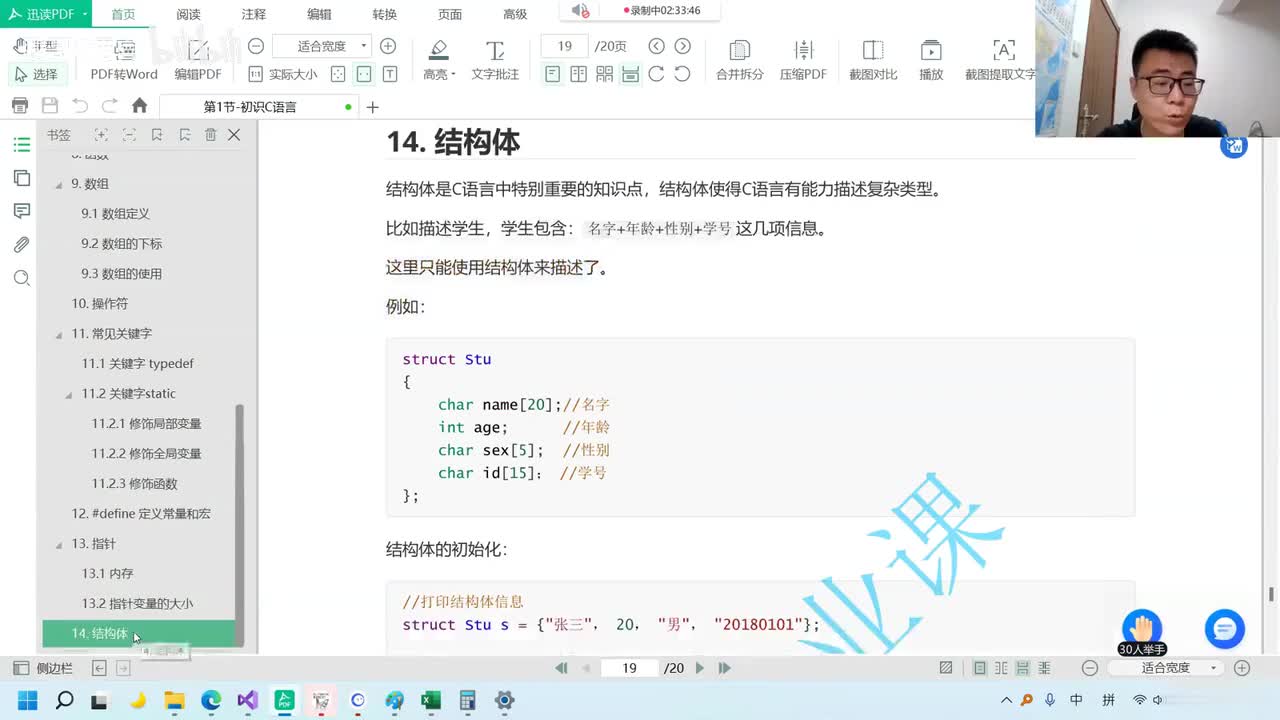Toggle fit-page mode icon in toolbar

[x=338, y=74]
